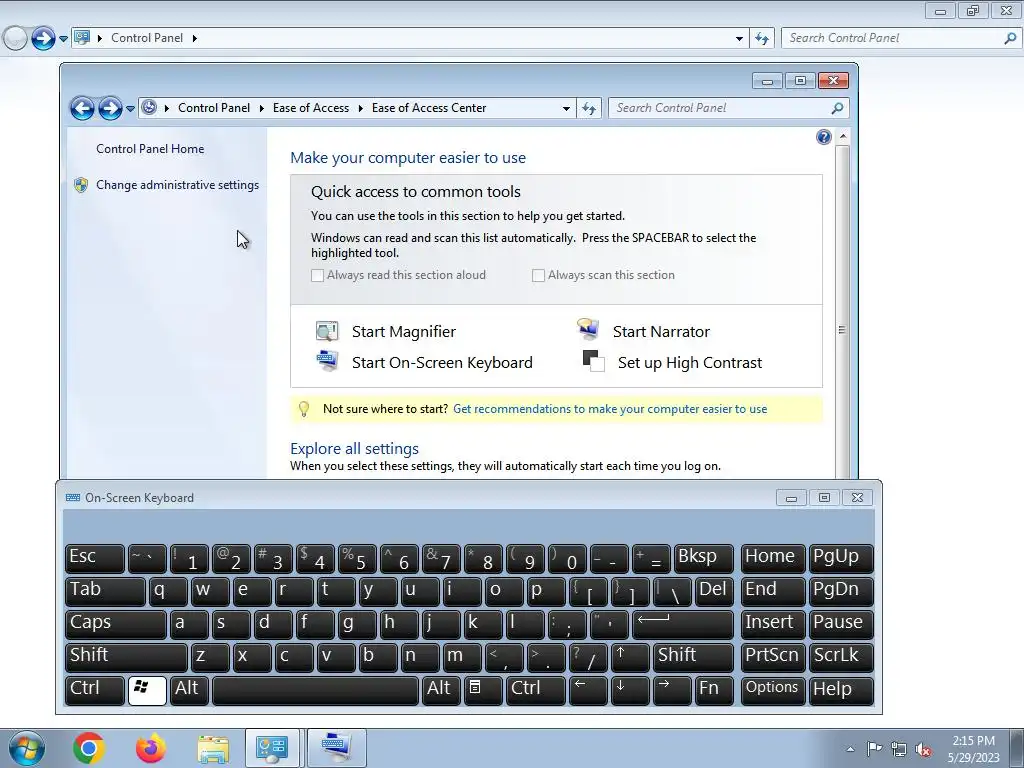Image resolution: width=1024 pixels, height=768 pixels.
Task: Go forward in Ease of Access window
Action: [x=110, y=108]
